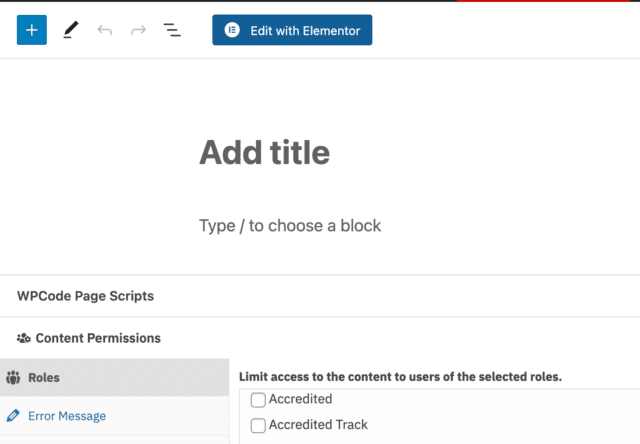Click the 'Limit access to the content' description
Viewport: 640px width, 444px height.
tap(400, 377)
